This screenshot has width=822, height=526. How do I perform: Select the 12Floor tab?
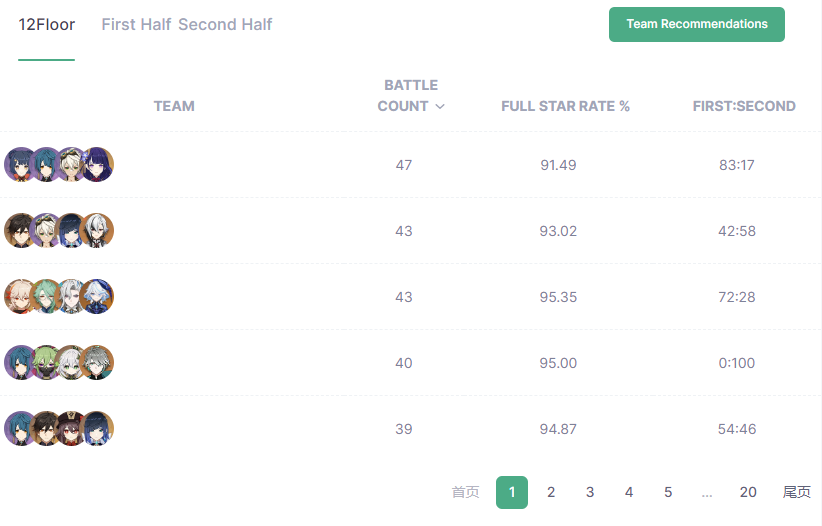coord(47,24)
